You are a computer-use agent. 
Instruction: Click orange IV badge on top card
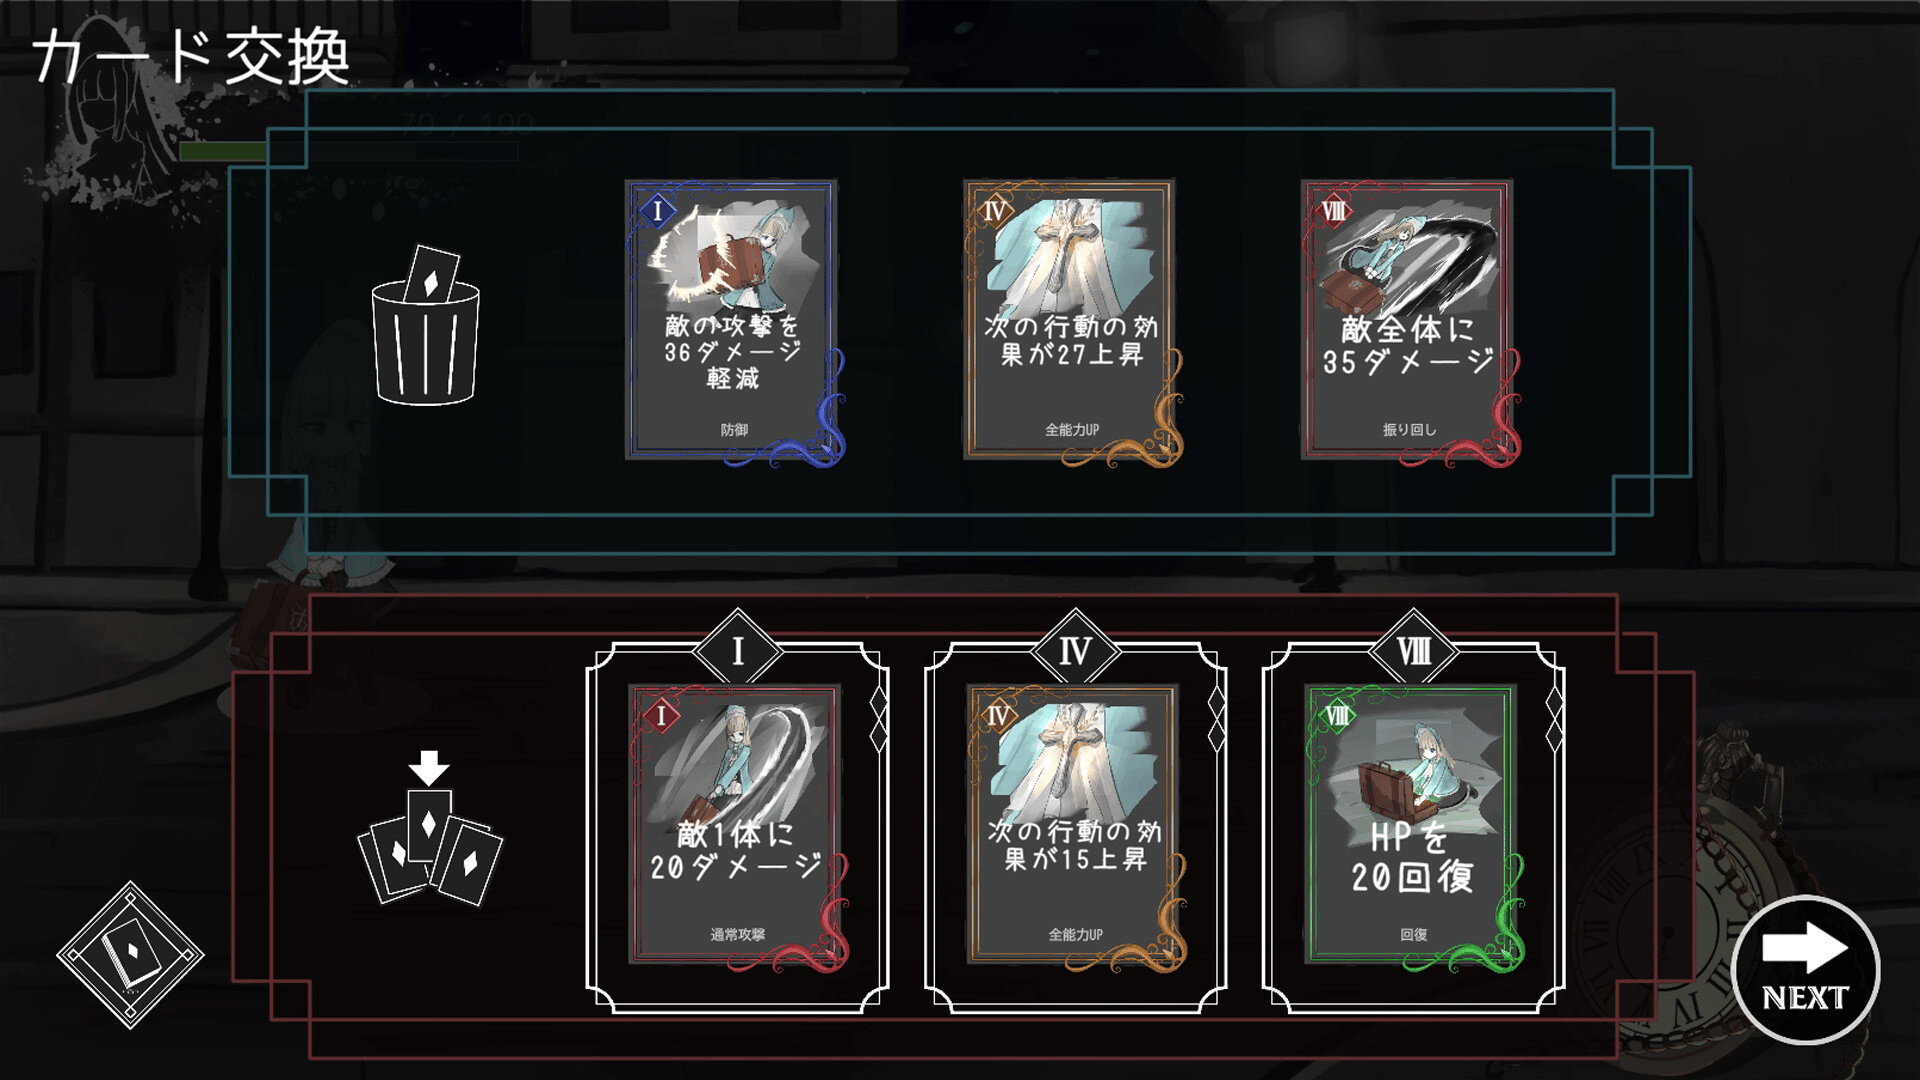[x=994, y=211]
